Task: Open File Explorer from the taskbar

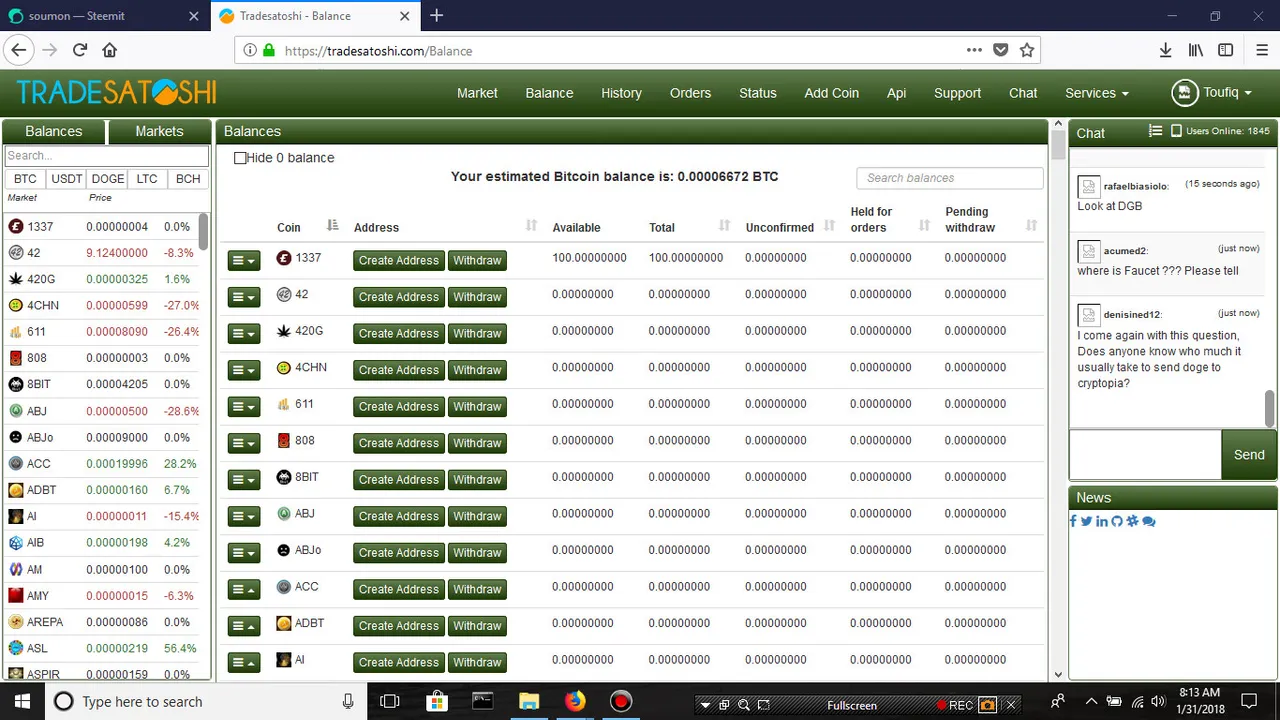Action: (x=529, y=701)
